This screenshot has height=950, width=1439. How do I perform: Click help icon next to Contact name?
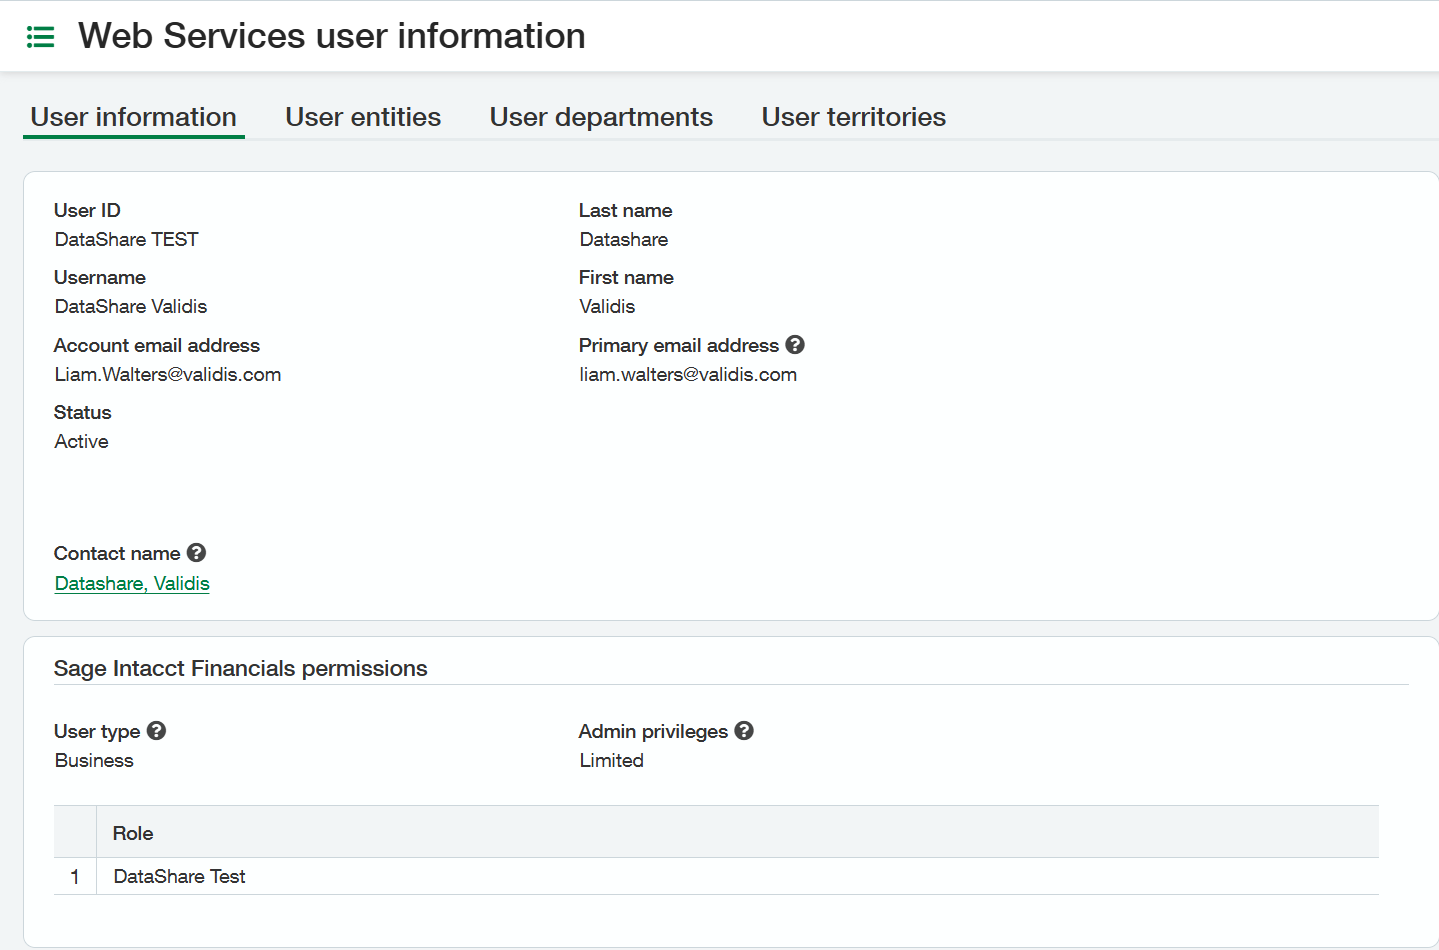pos(197,553)
